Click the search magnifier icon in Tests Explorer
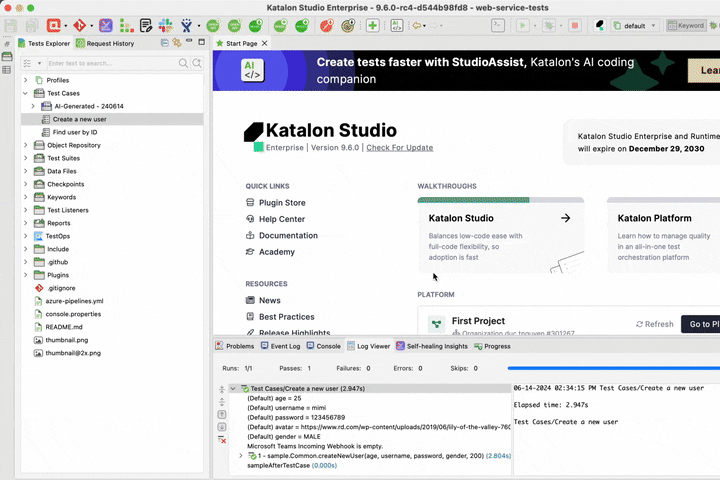Image resolution: width=720 pixels, height=480 pixels. [183, 63]
